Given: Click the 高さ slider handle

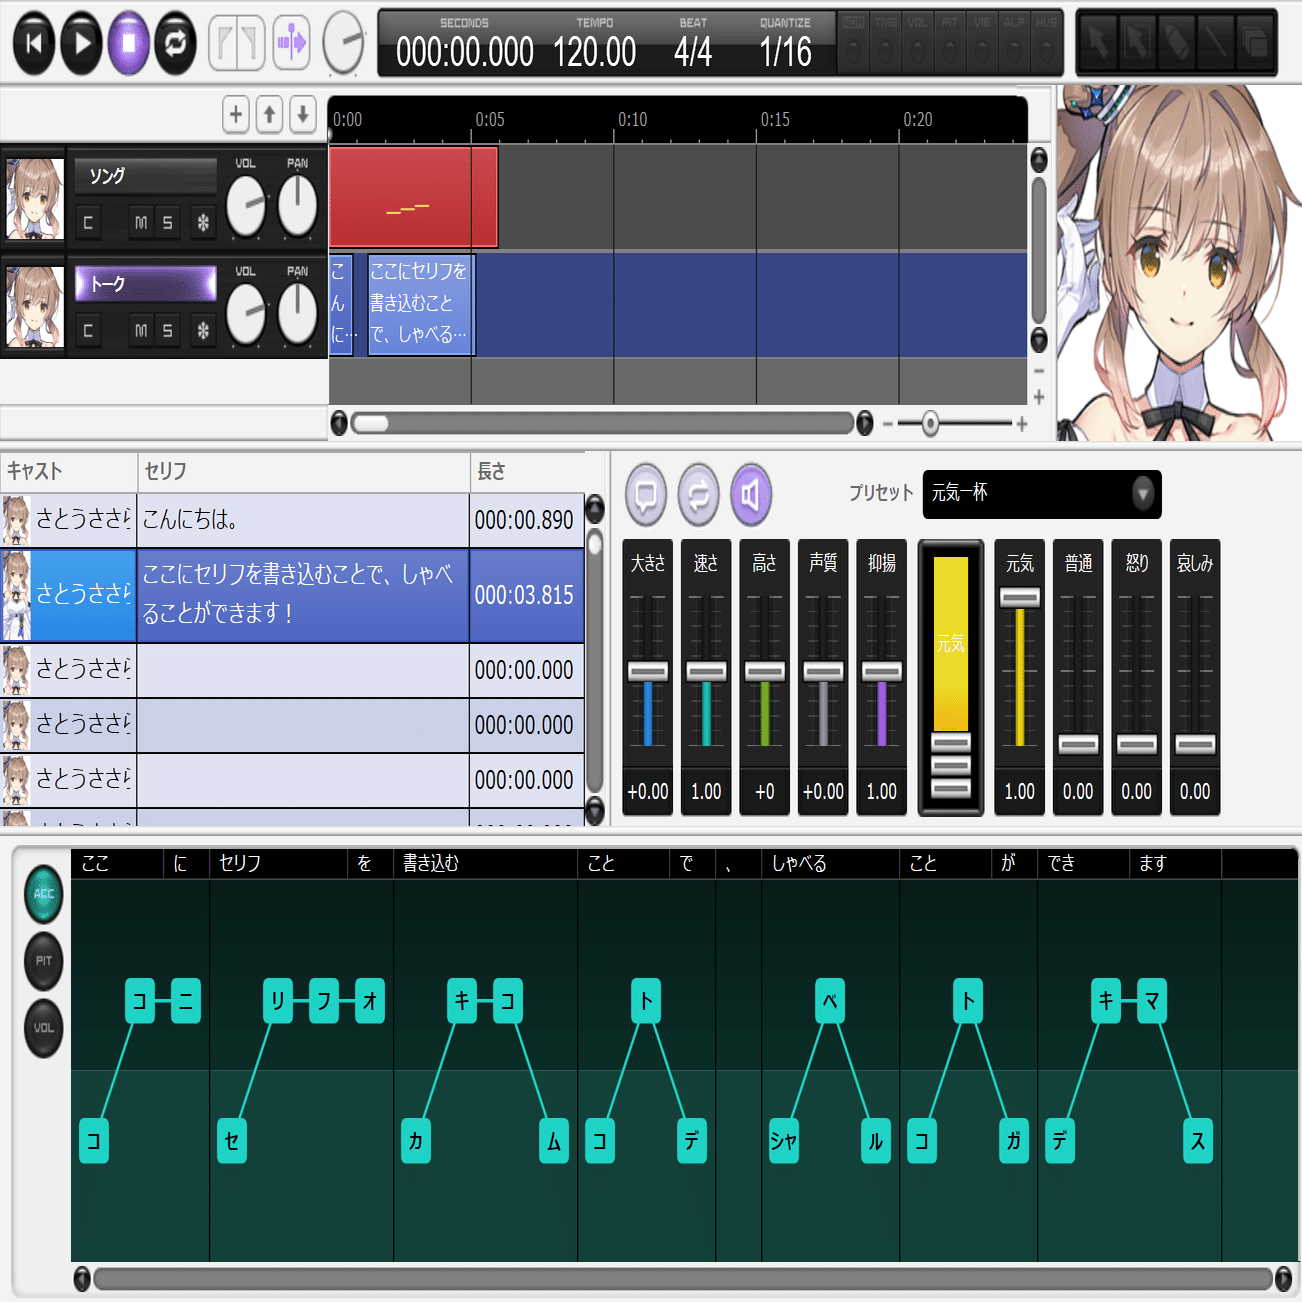Looking at the screenshot, I should click(765, 671).
